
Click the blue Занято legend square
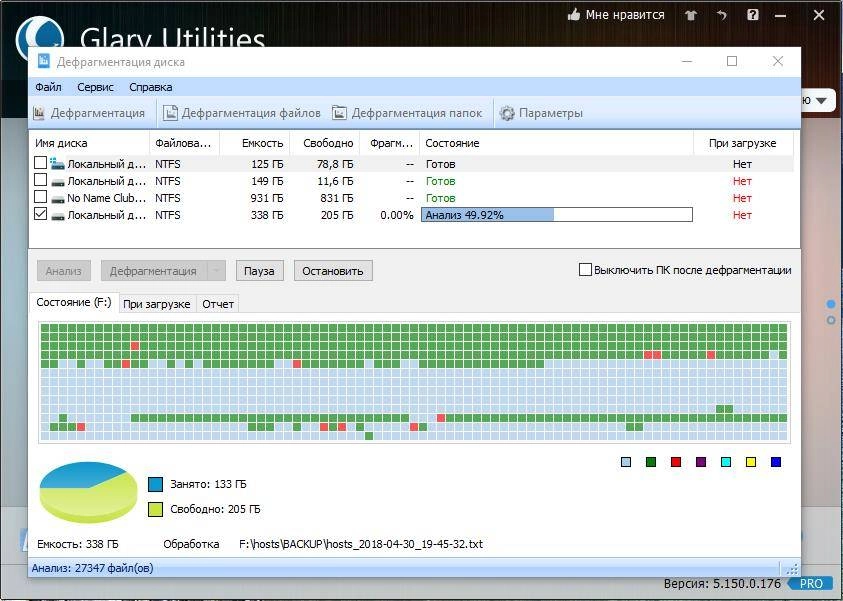coord(155,484)
